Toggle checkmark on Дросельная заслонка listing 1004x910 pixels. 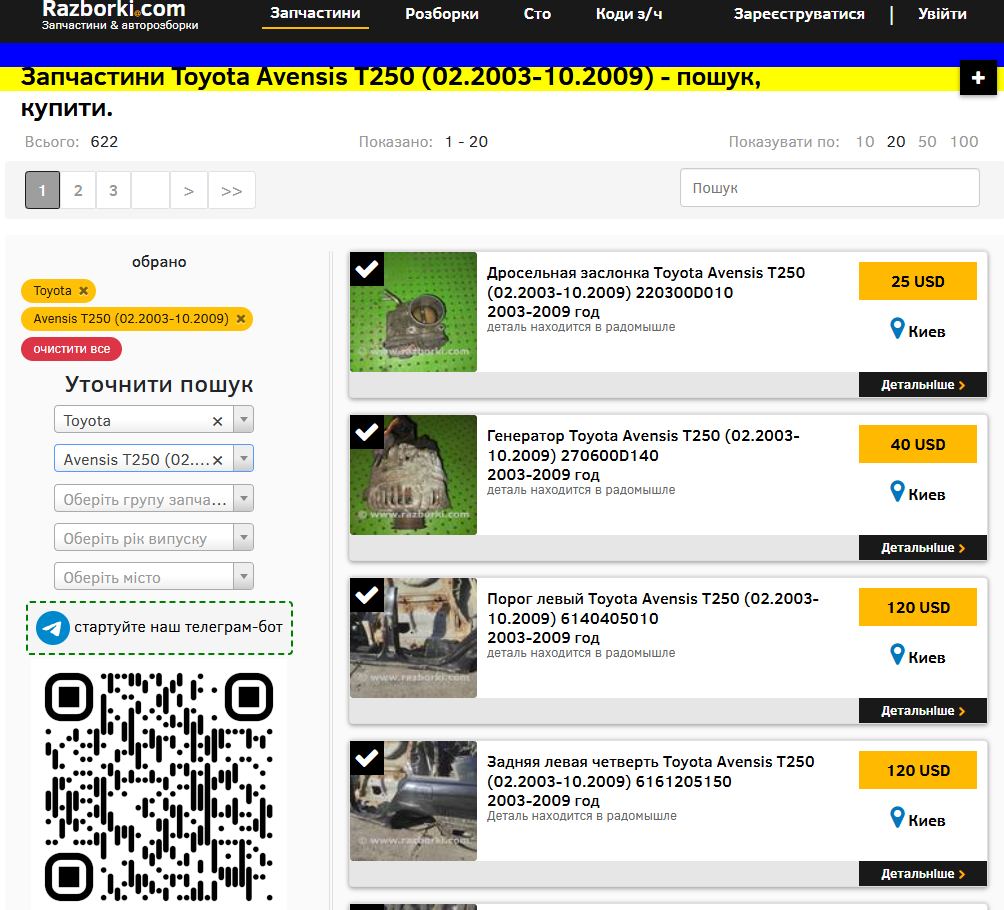point(367,269)
